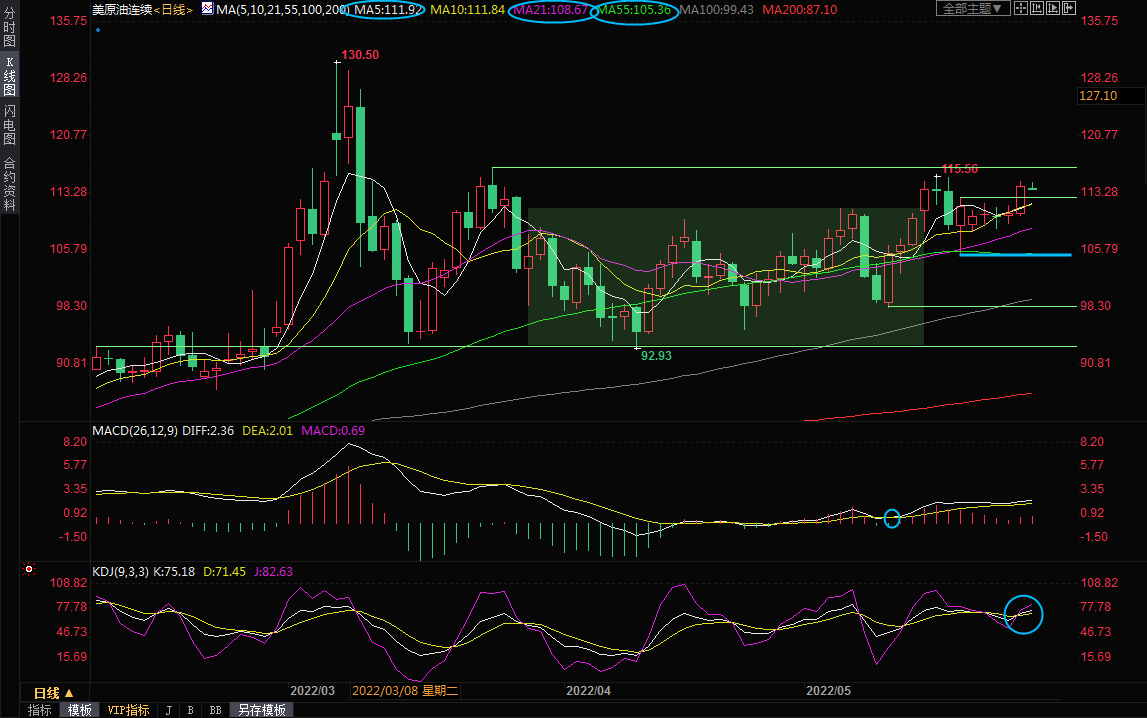Toggle the B indicator button
Viewport: 1147px width, 718px height.
coord(190,710)
